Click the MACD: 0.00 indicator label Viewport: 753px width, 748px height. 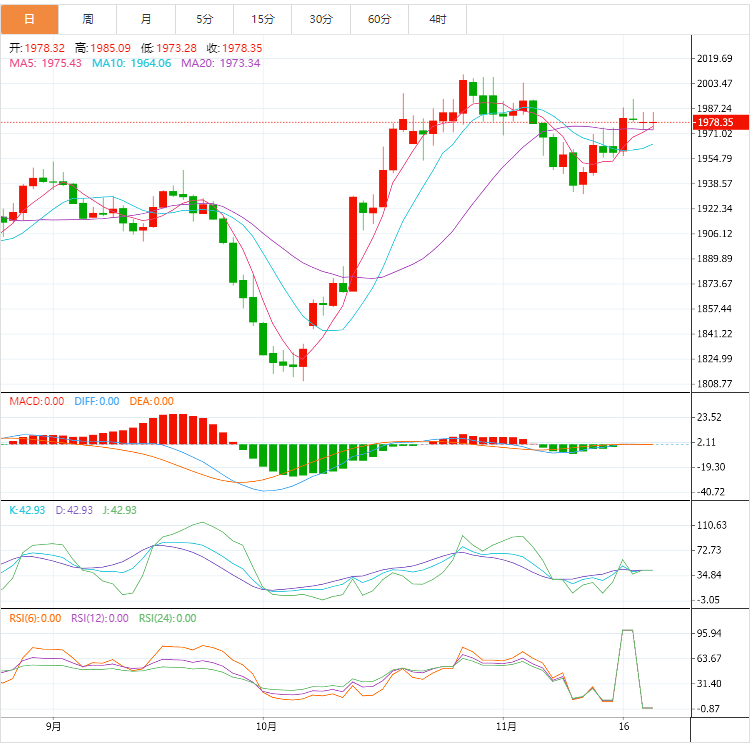pos(37,401)
